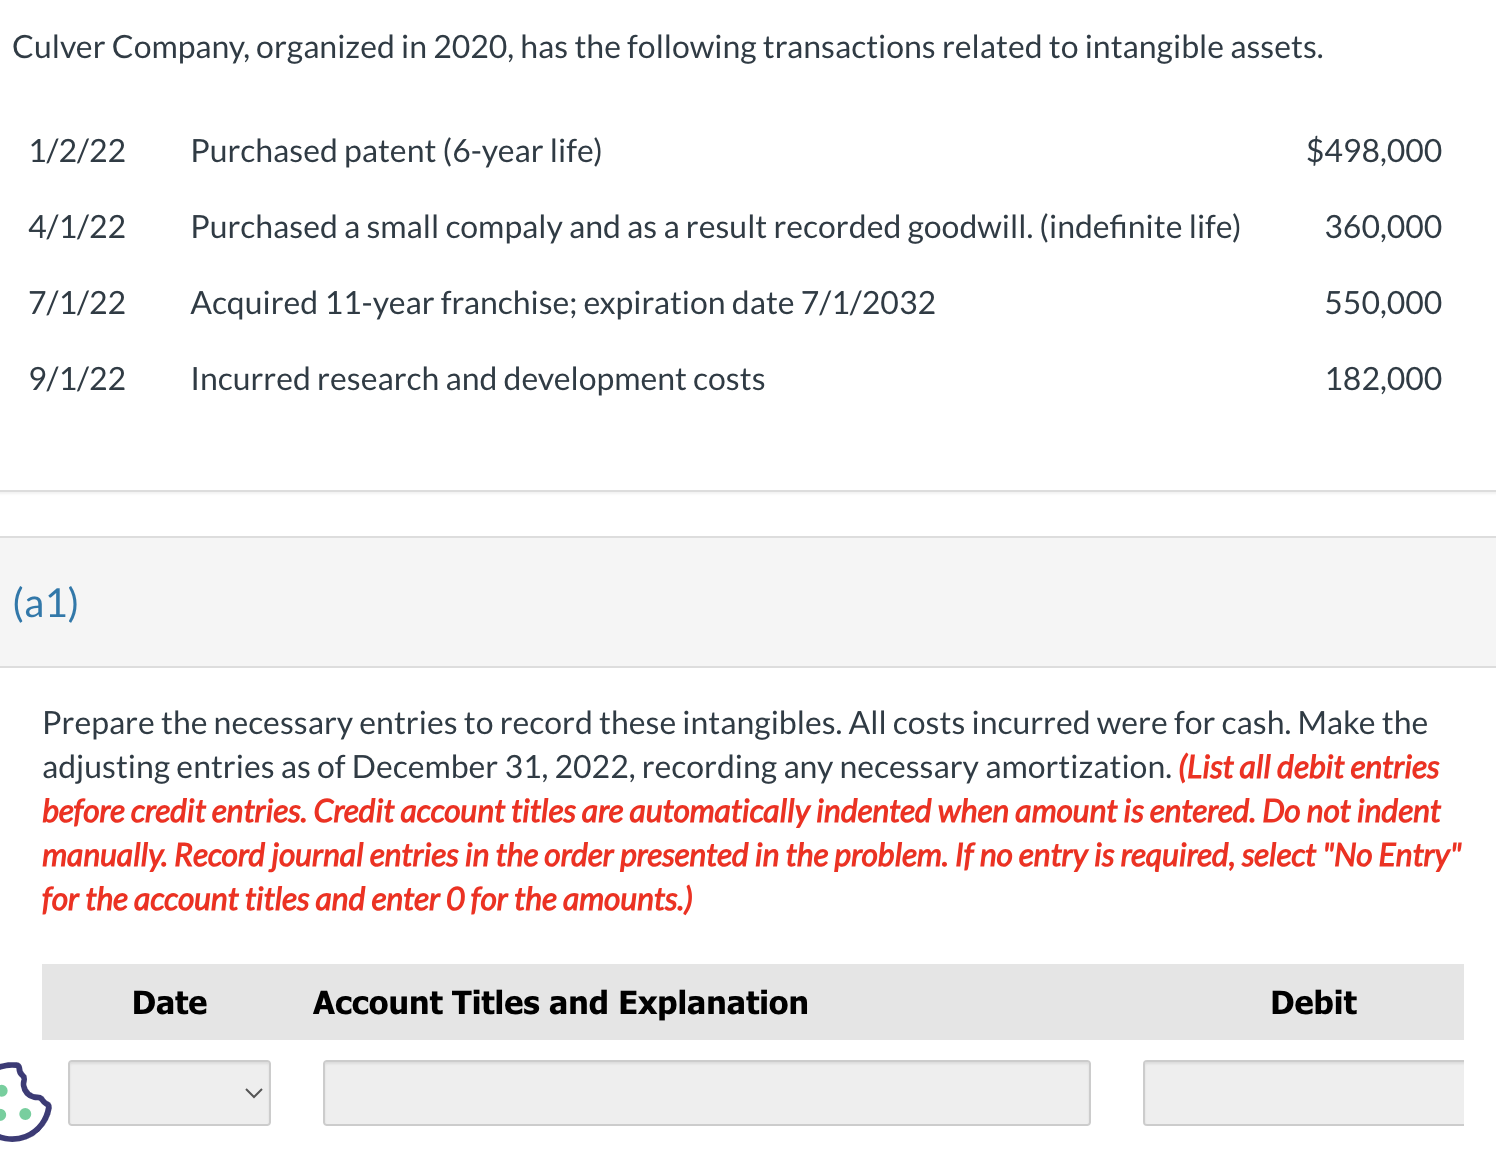Select the Acquired 11-year franchise description
The height and width of the screenshot is (1160, 1496).
pos(562,303)
